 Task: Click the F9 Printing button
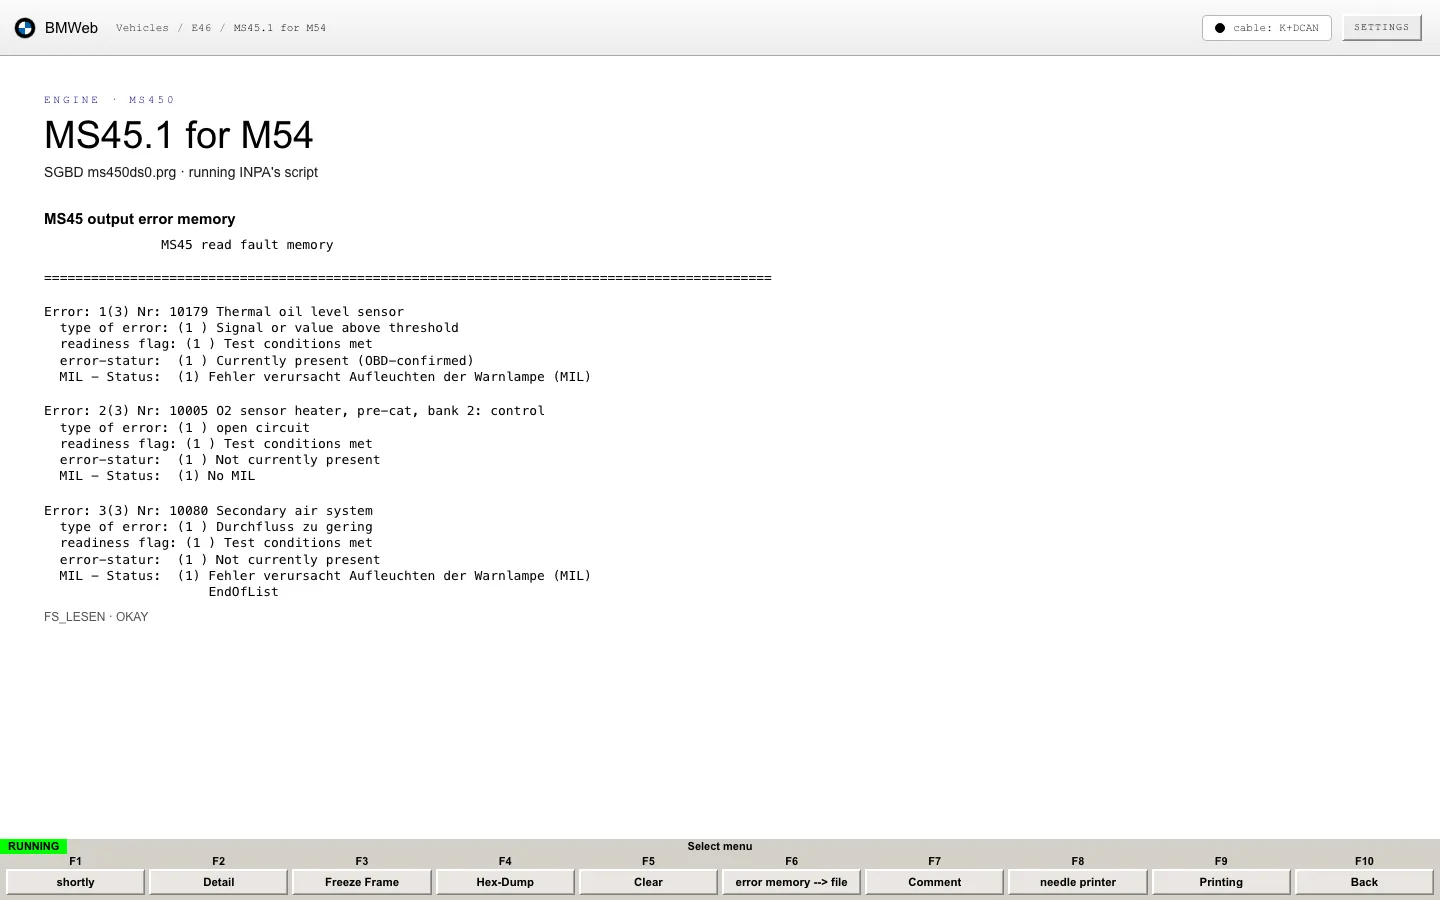(1221, 882)
